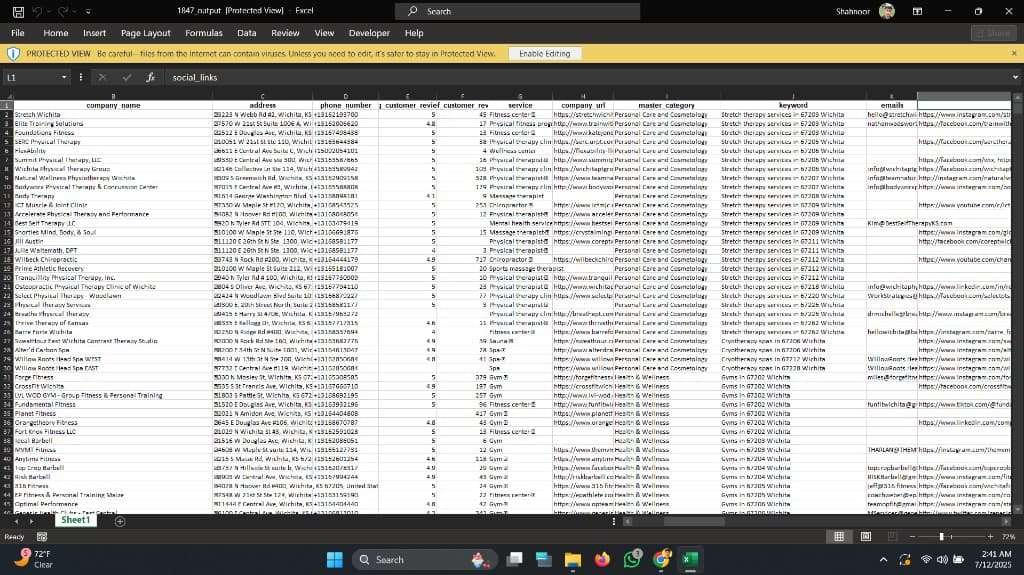Switch to the Data tab
This screenshot has height=575, width=1024.
pyautogui.click(x=246, y=33)
